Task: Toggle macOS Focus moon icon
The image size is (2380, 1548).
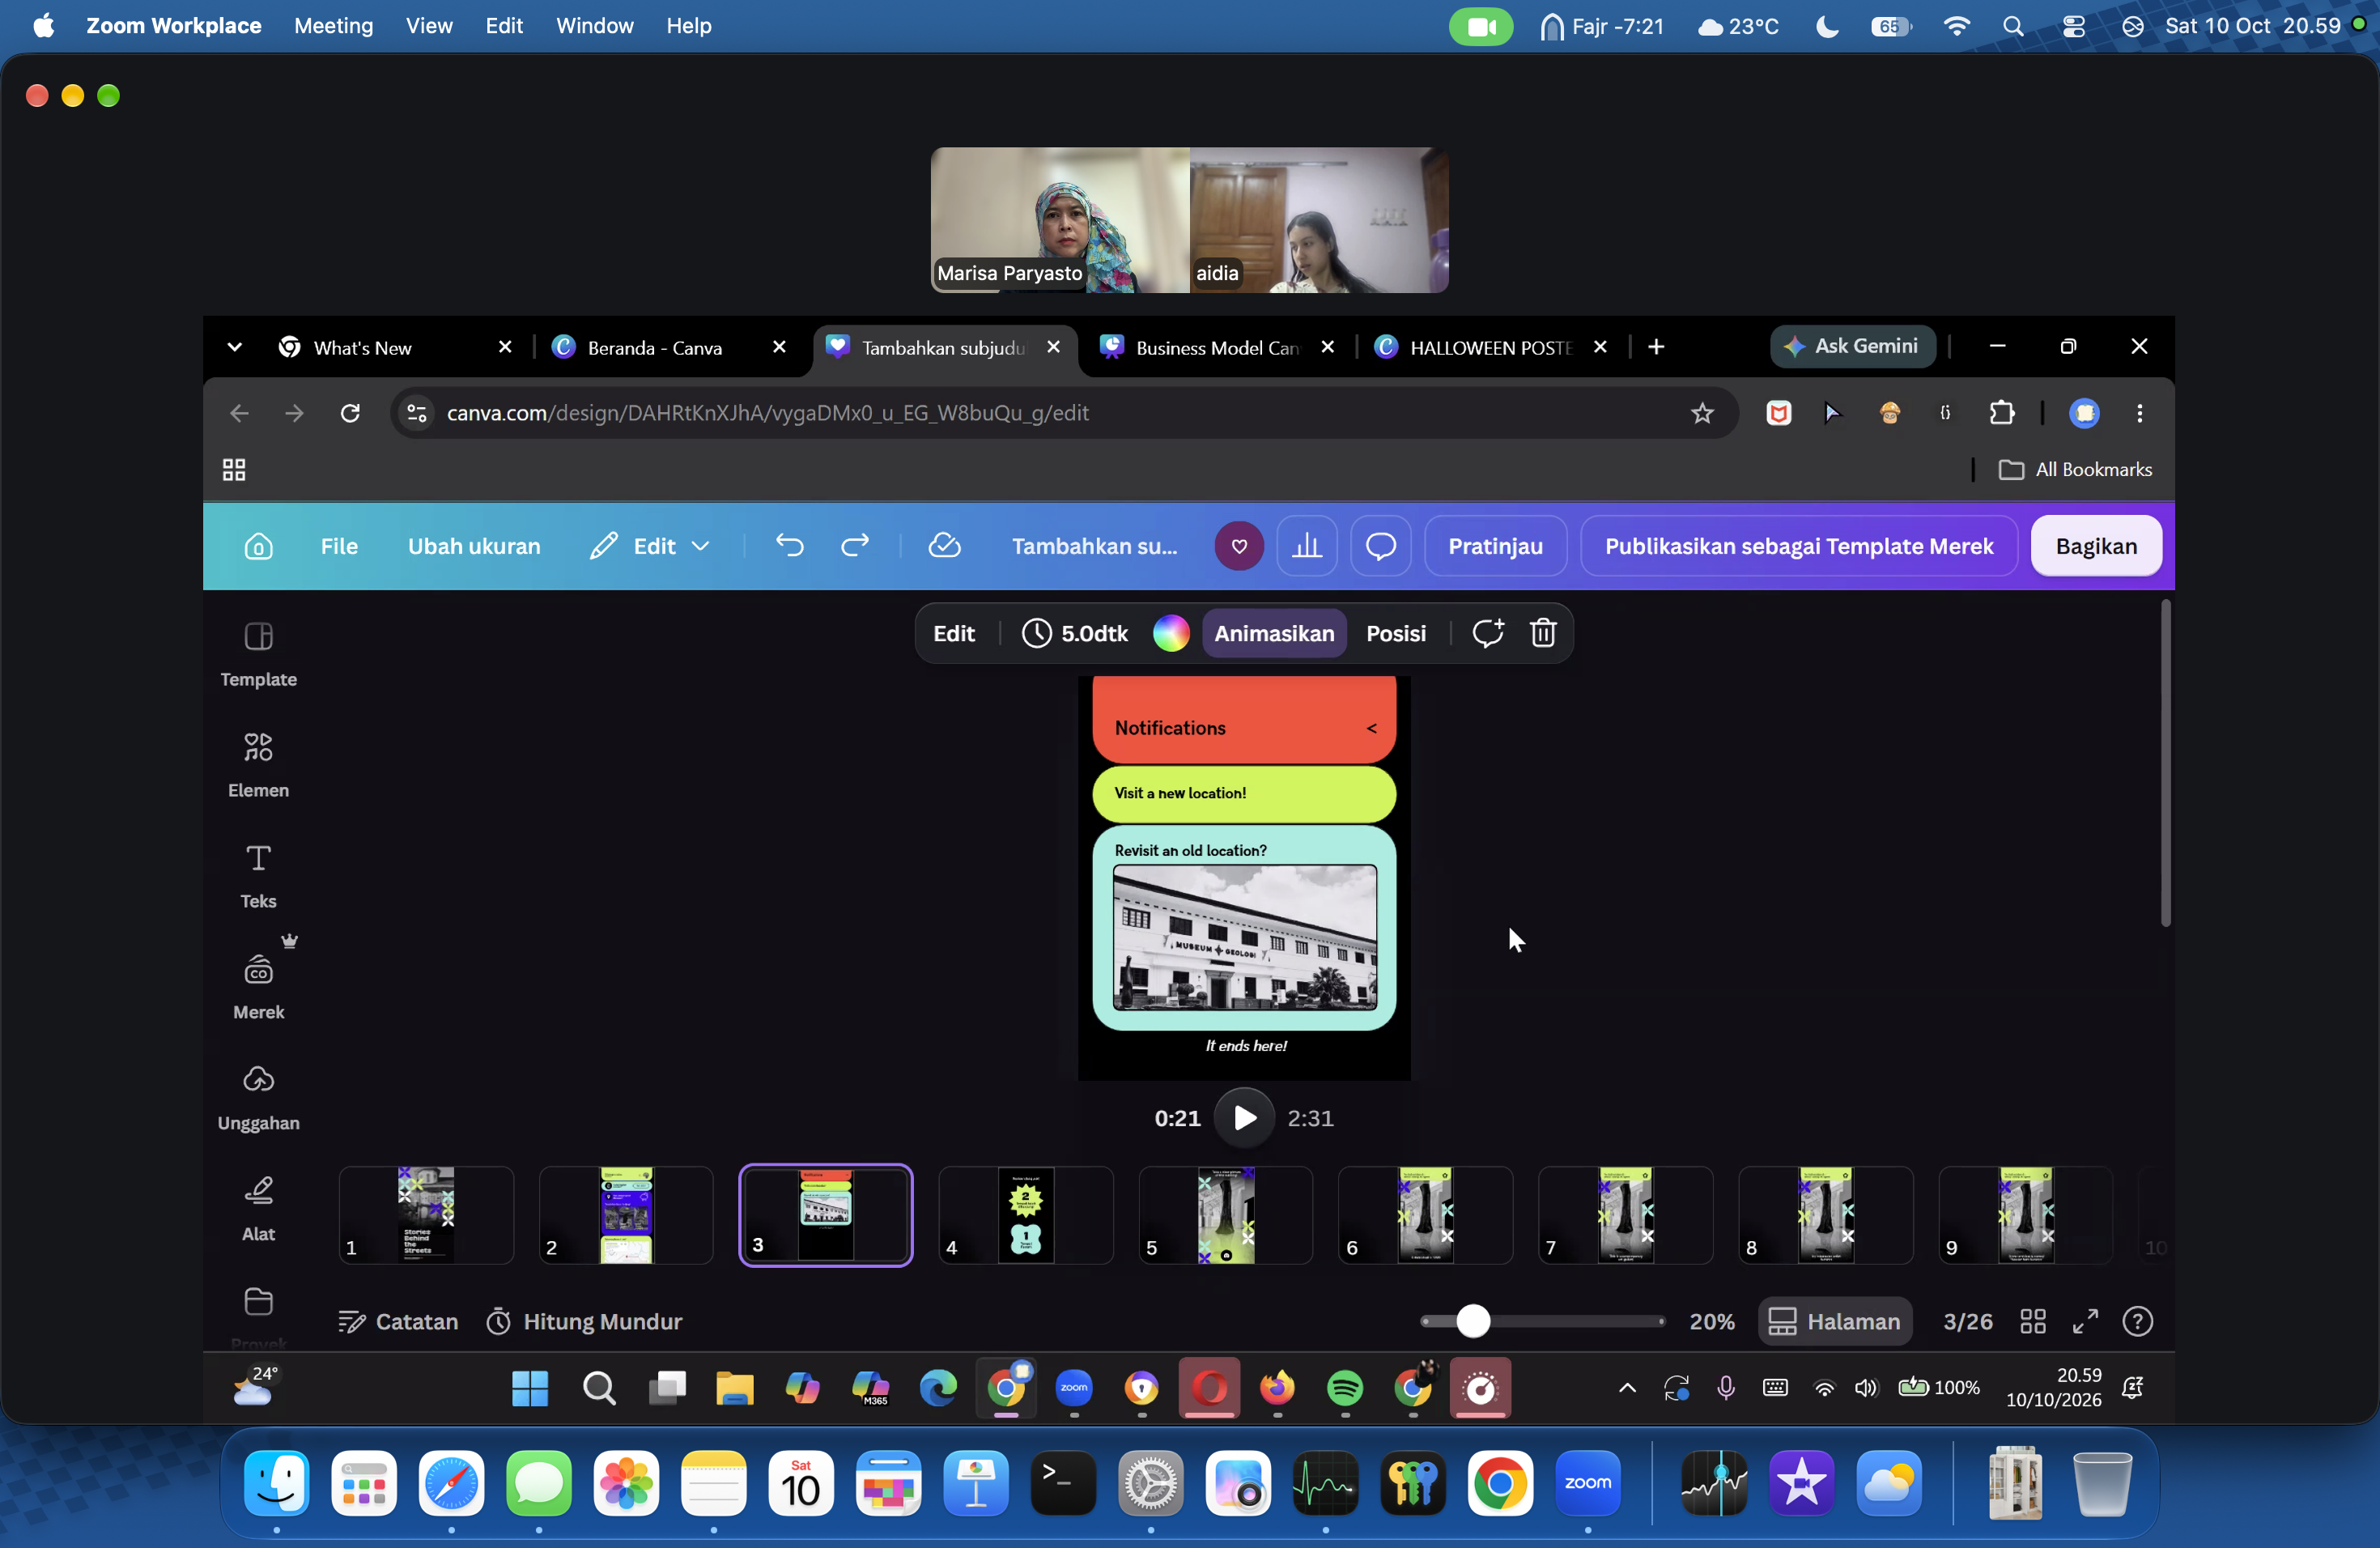Action: [1827, 26]
